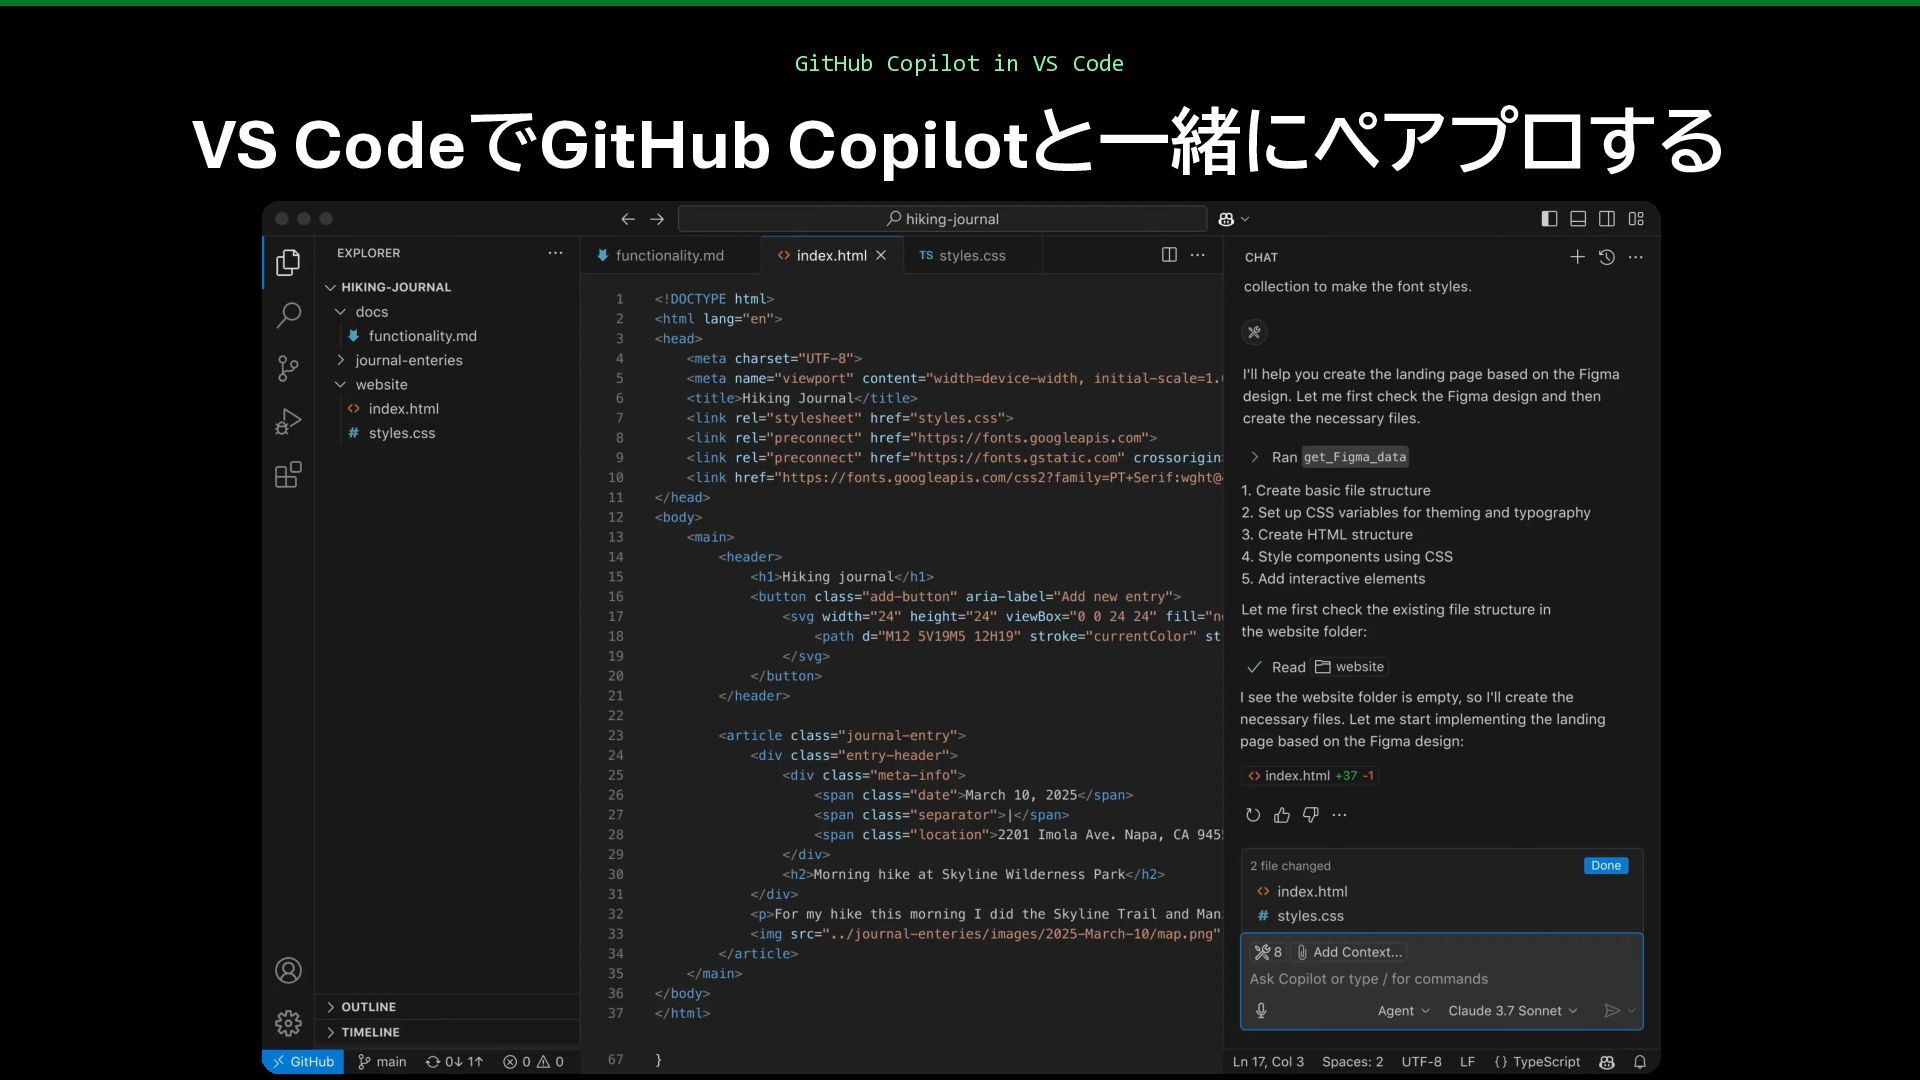Click the thumbs up helpful icon
Viewport: 1920px width, 1080px height.
pos(1282,815)
